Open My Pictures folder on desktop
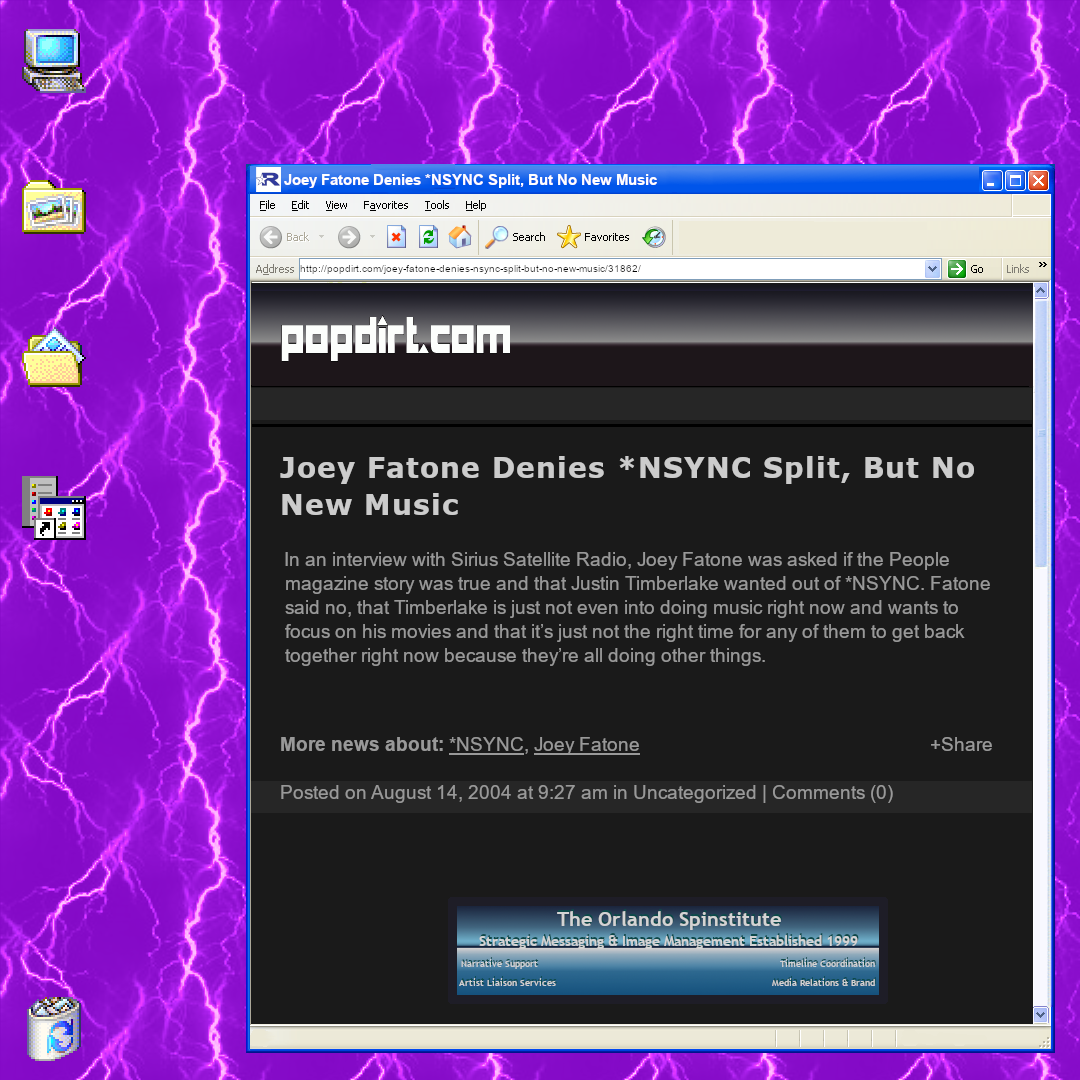The image size is (1080, 1080). click(53, 207)
